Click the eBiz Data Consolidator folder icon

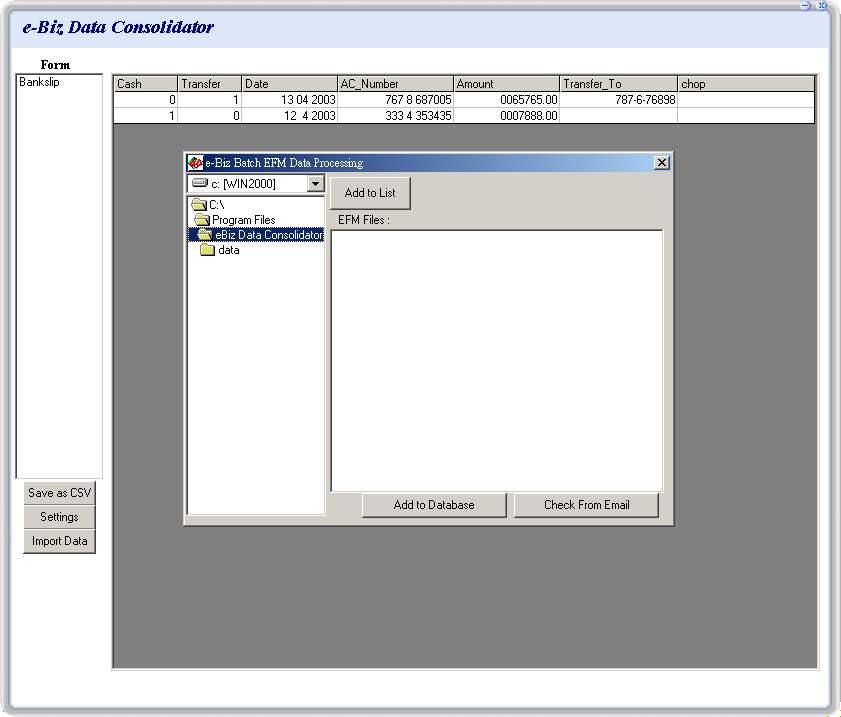click(205, 235)
